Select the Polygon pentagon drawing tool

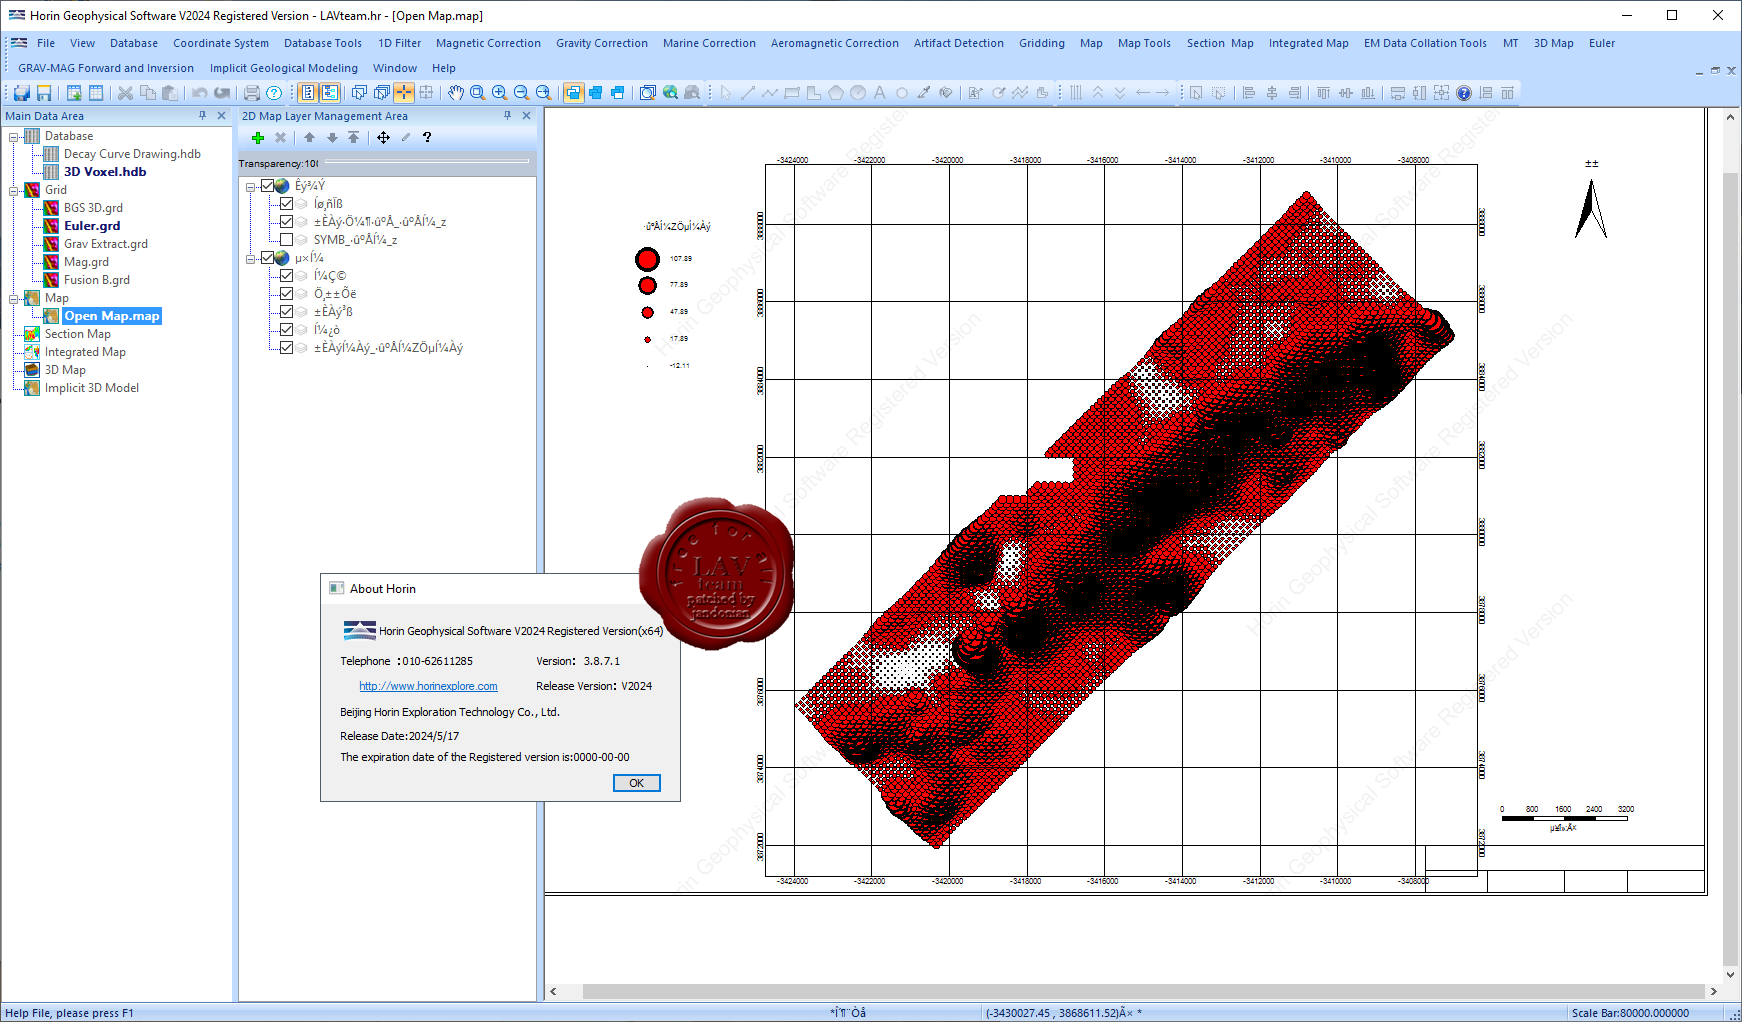[836, 93]
